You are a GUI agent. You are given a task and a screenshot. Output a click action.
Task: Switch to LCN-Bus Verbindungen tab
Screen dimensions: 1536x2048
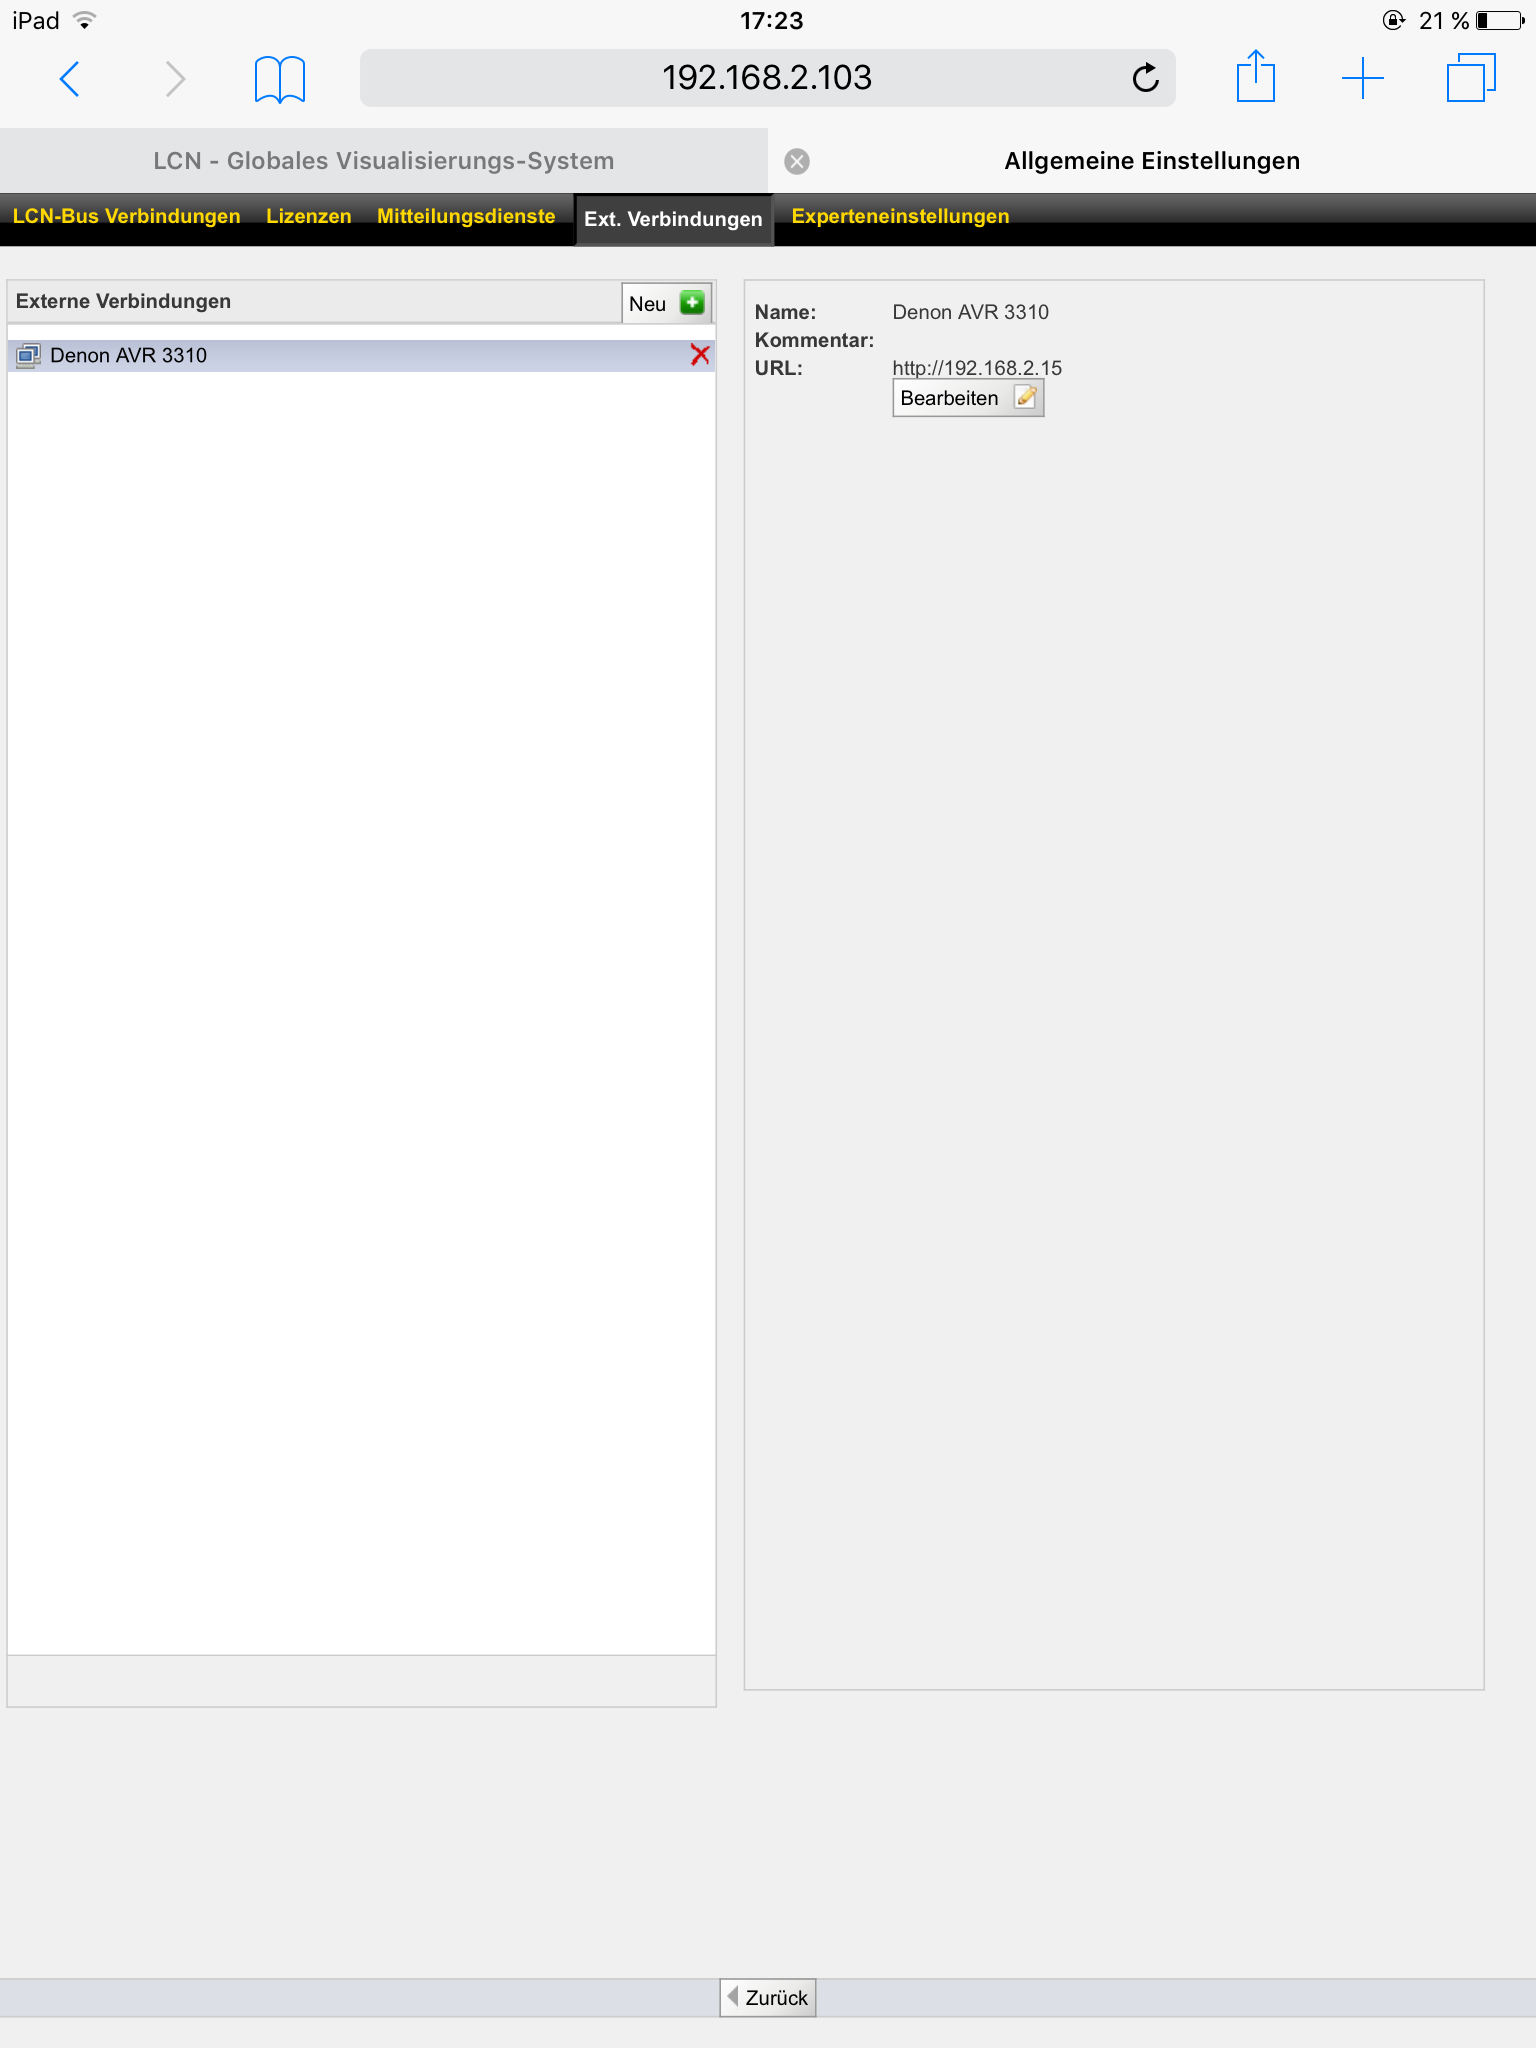127,217
